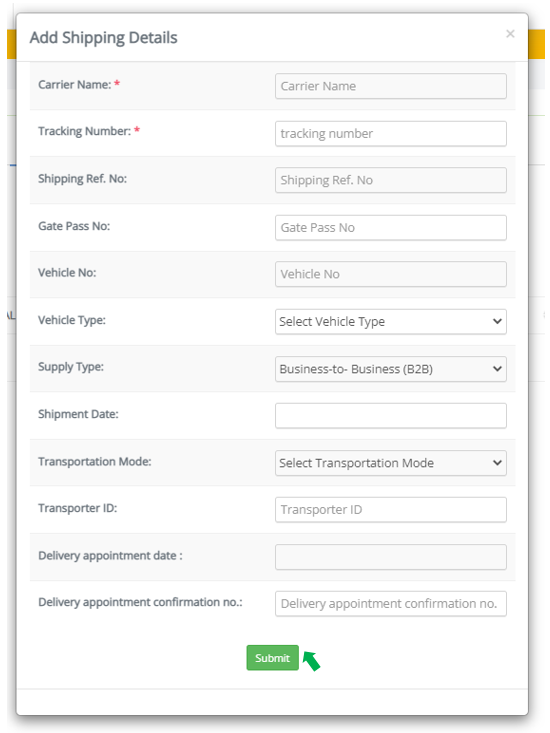Open the Select Transportation Mode dropdown
Image resolution: width=550 pixels, height=733 pixels.
(x=391, y=463)
